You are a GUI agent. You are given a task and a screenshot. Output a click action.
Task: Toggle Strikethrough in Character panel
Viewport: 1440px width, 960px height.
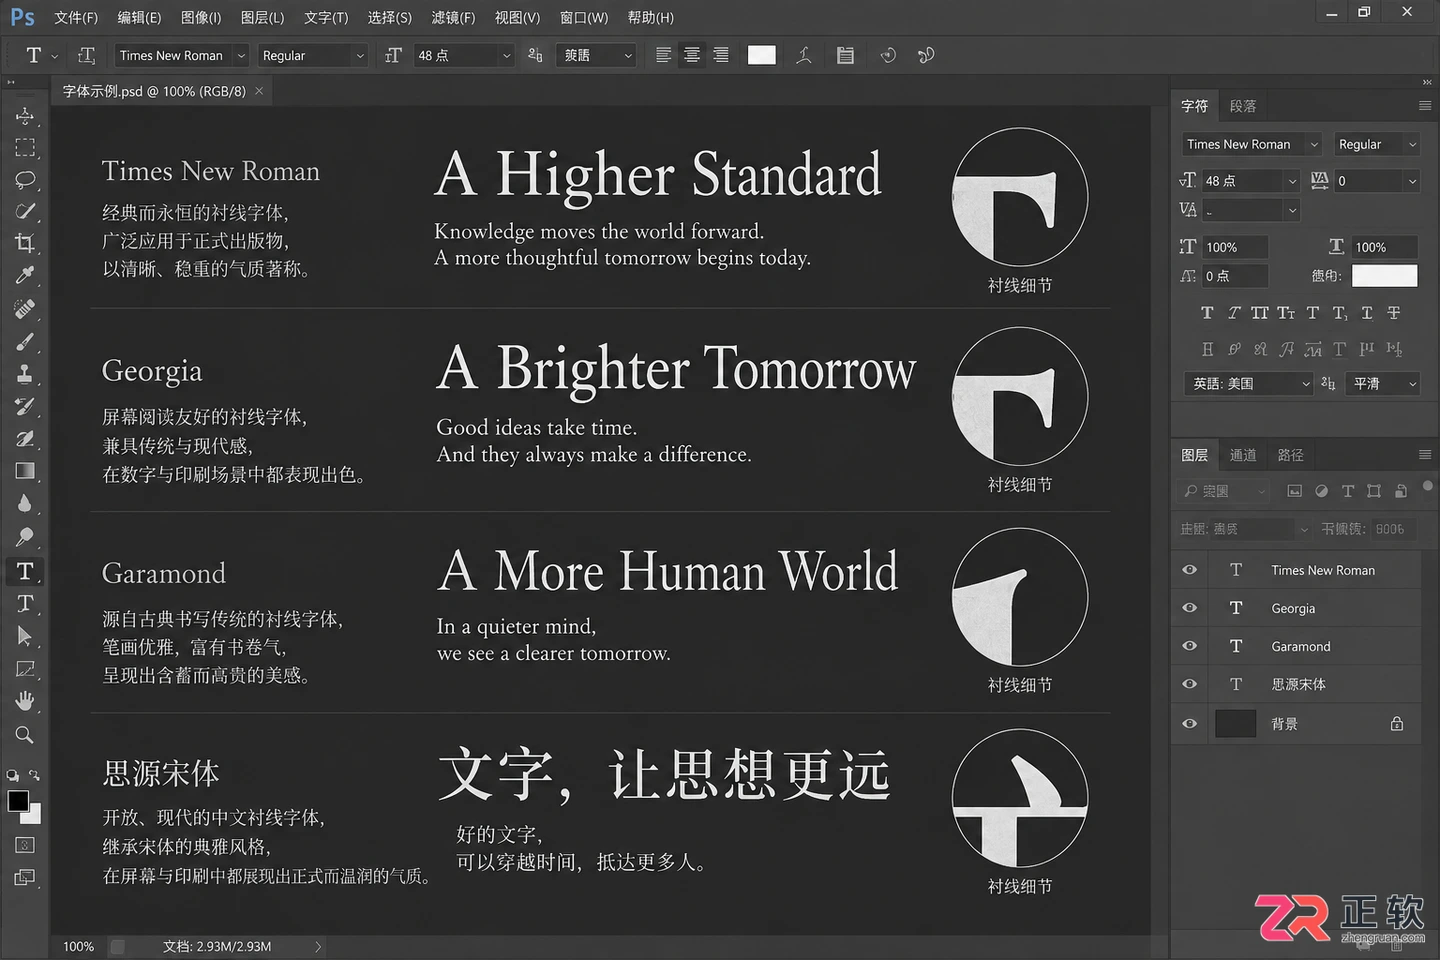(1394, 313)
